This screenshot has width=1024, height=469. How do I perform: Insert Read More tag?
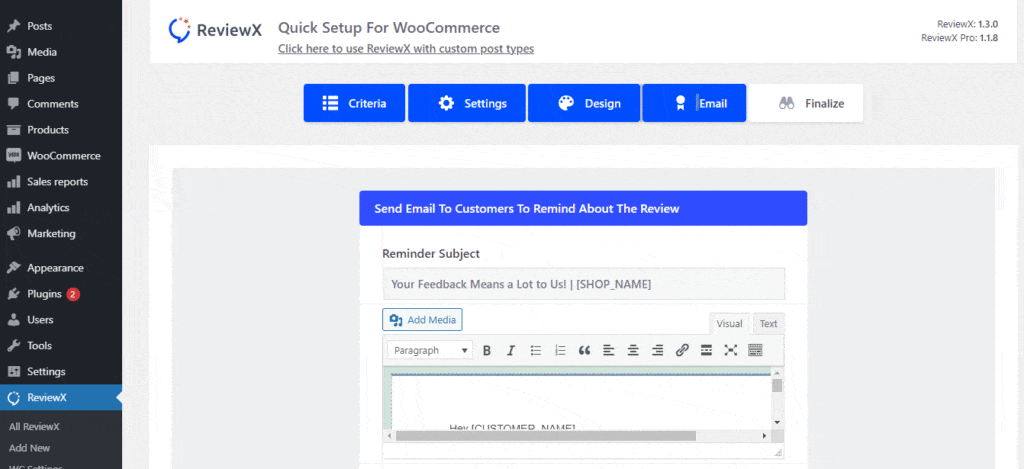click(x=706, y=351)
